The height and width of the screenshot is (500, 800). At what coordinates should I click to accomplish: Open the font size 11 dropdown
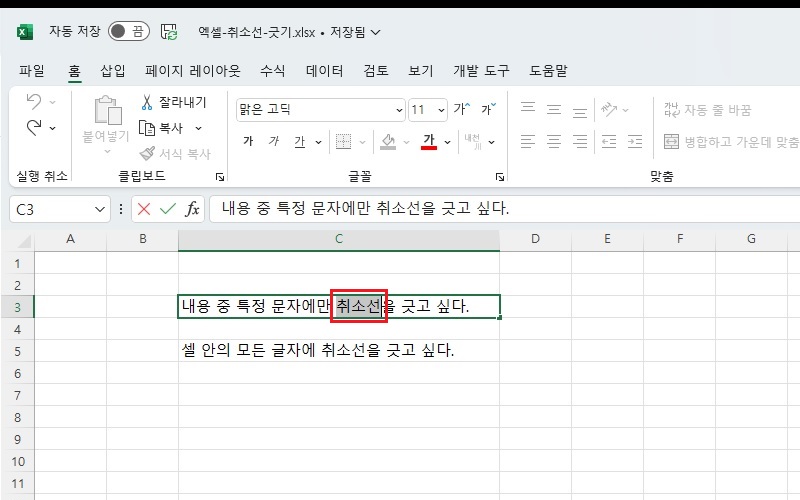point(441,110)
